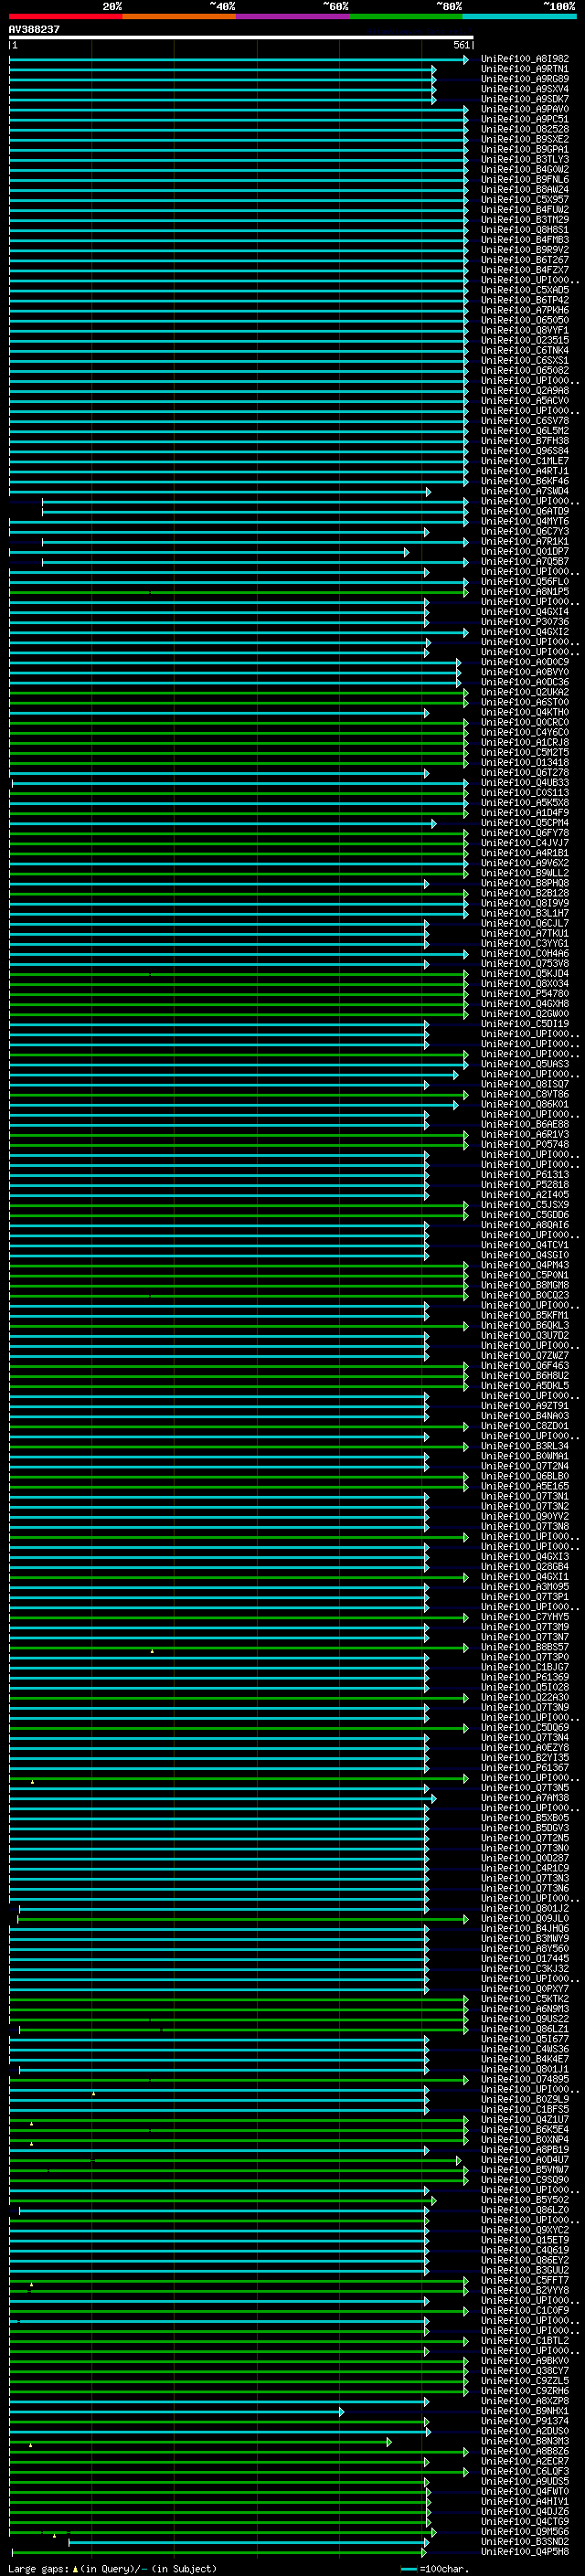Click UniRef100_Q6ATD9 label
The image size is (585, 2576).
click(525, 511)
